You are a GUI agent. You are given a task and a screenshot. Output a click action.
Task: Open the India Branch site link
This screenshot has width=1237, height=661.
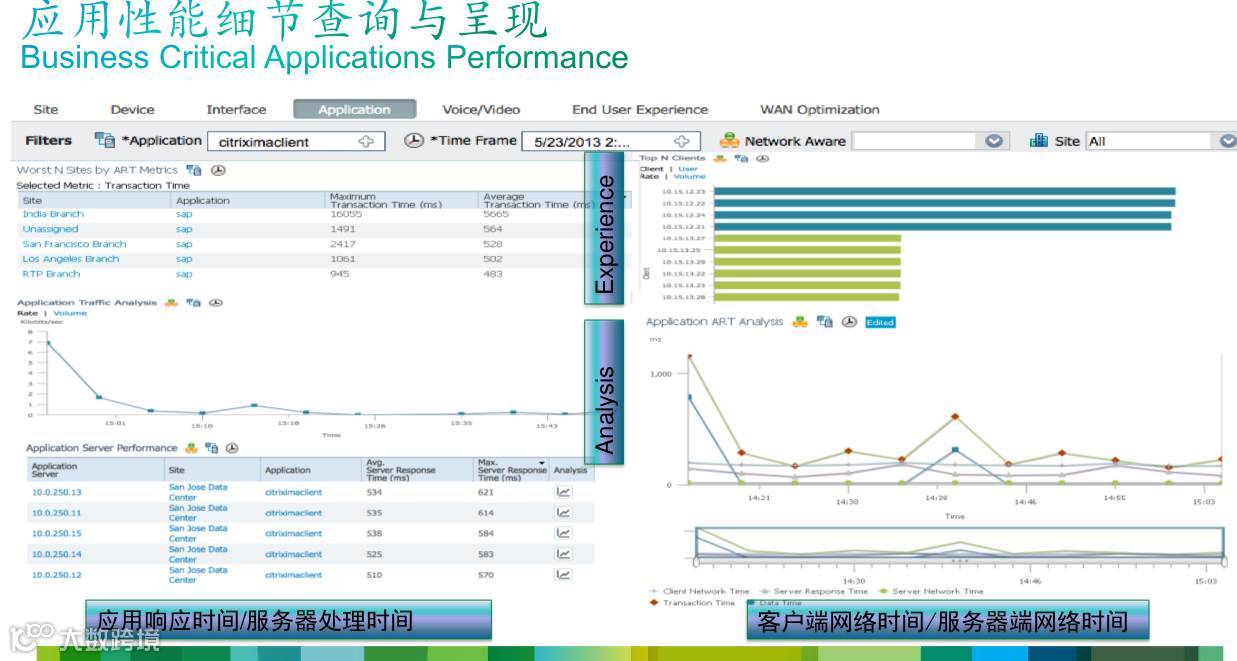click(53, 214)
